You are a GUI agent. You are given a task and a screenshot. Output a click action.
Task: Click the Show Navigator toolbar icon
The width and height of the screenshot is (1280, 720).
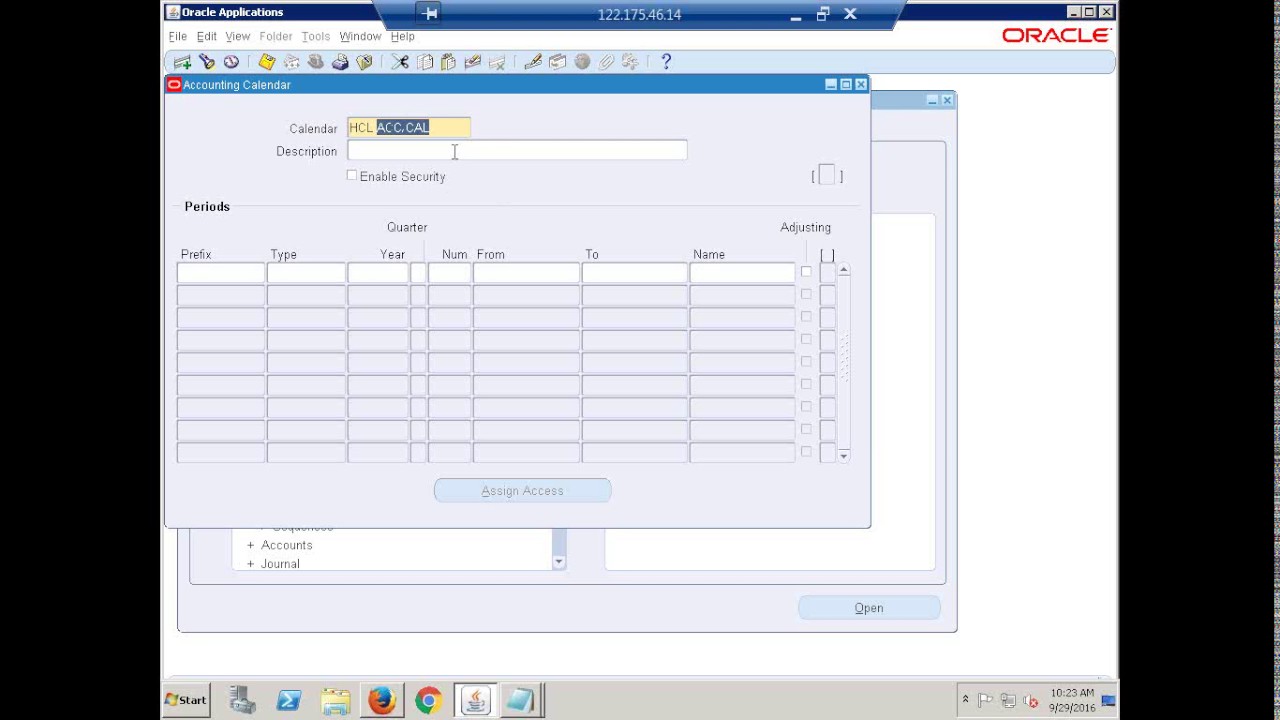[x=231, y=62]
